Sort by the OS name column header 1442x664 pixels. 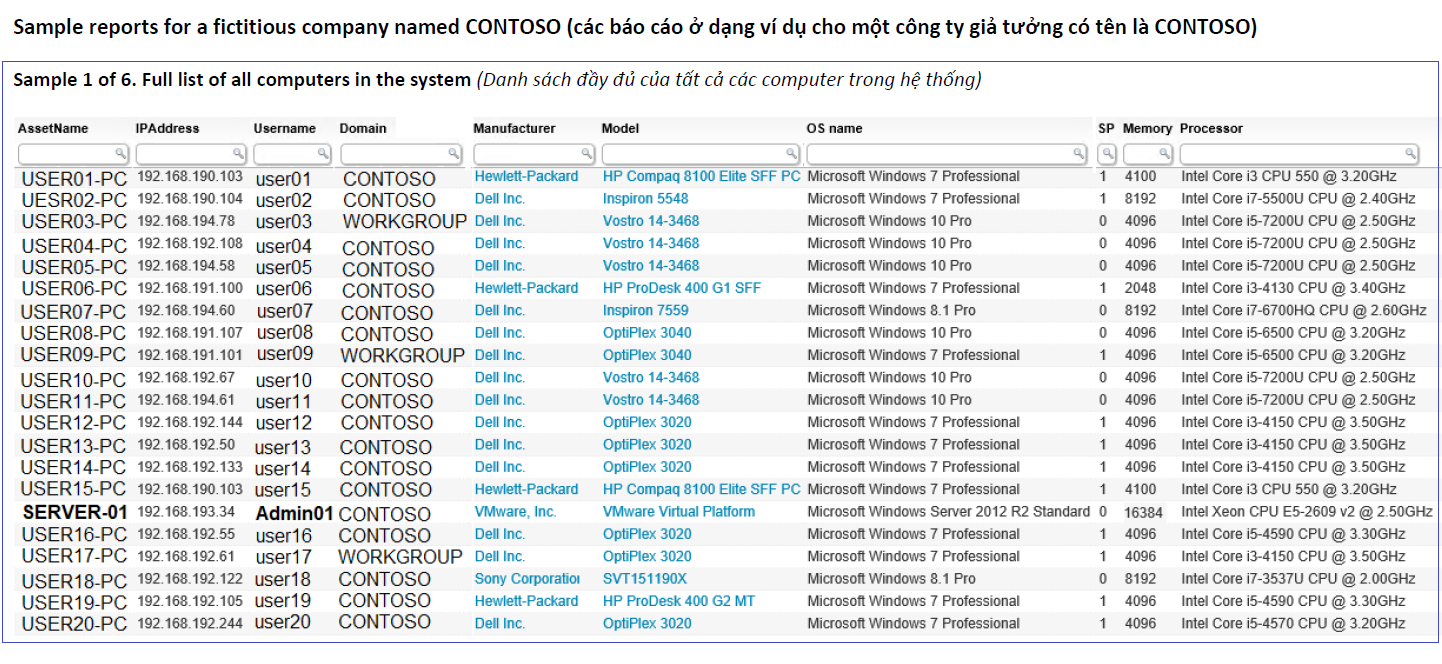[x=834, y=128]
